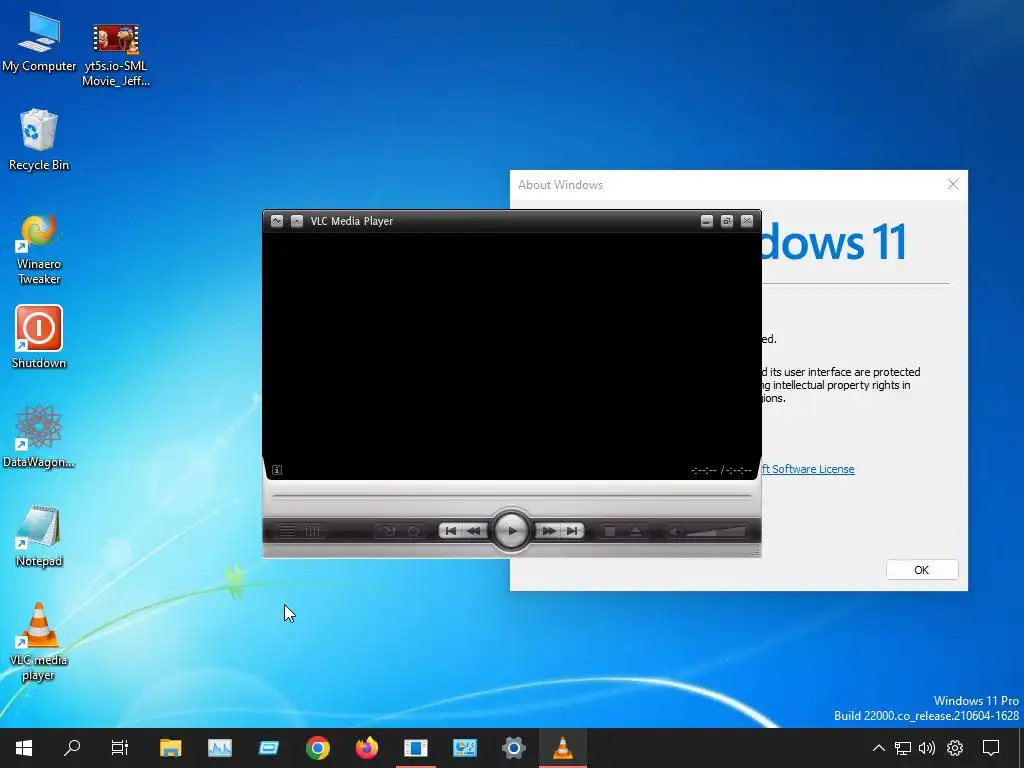Click on the VLC seek progress bar
Screen dimensions: 1024x768
coord(511,496)
